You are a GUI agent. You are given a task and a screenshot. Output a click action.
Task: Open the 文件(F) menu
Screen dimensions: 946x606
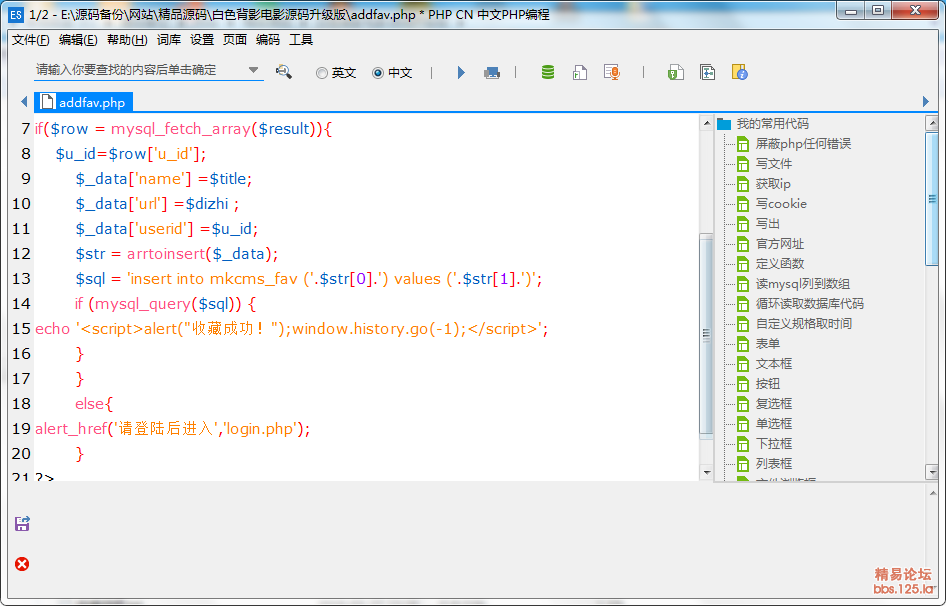(x=31, y=40)
